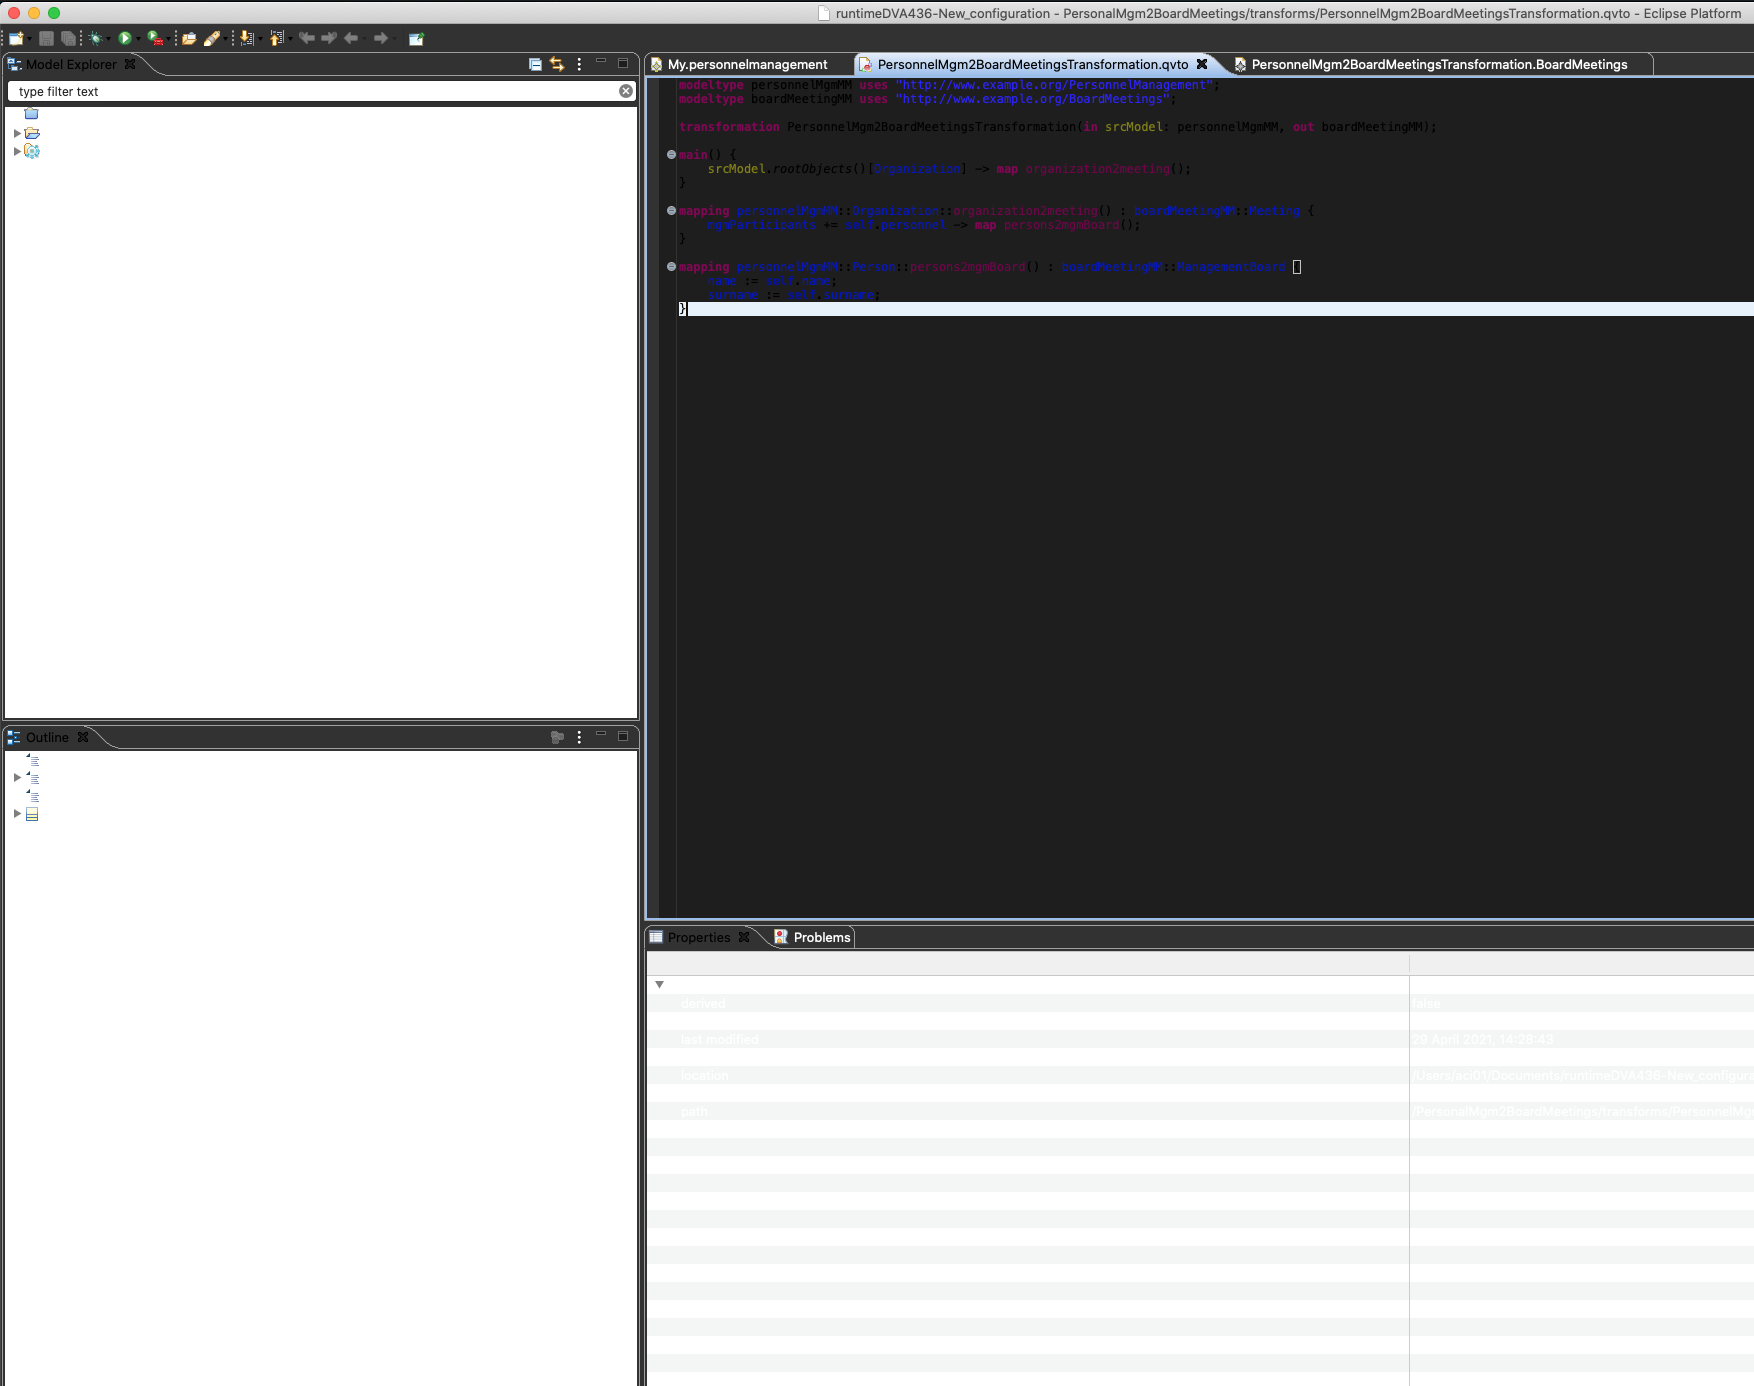Click the Outline grayed folders icon

click(557, 737)
